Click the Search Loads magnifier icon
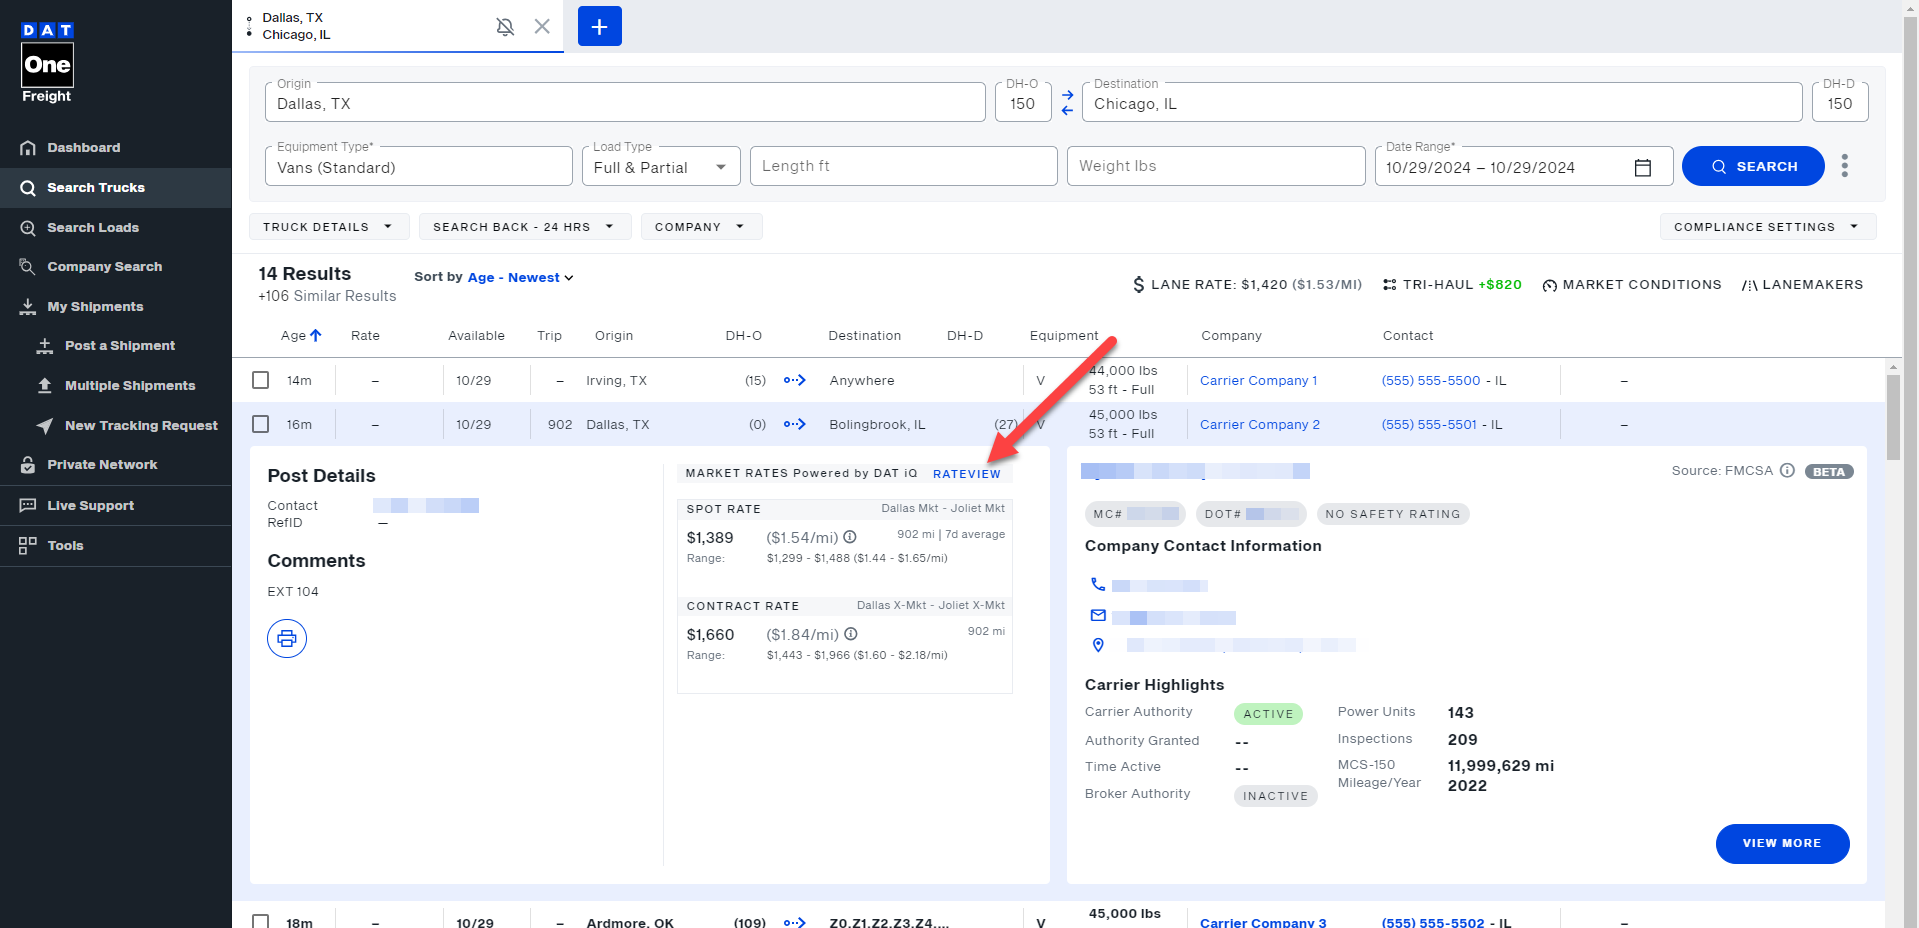The height and width of the screenshot is (928, 1919). pos(28,228)
